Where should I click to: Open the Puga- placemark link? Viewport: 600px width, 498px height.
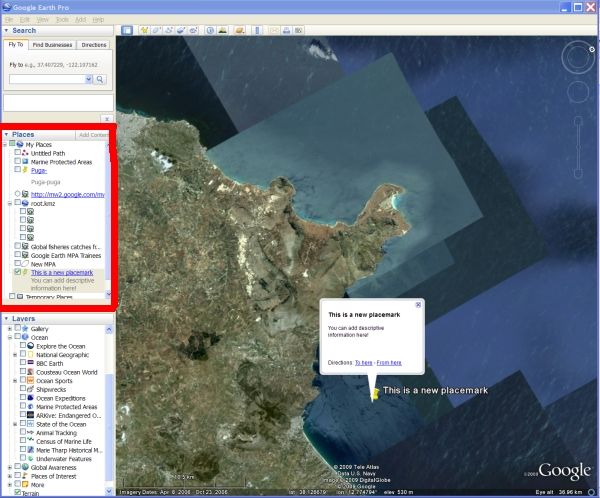39,170
